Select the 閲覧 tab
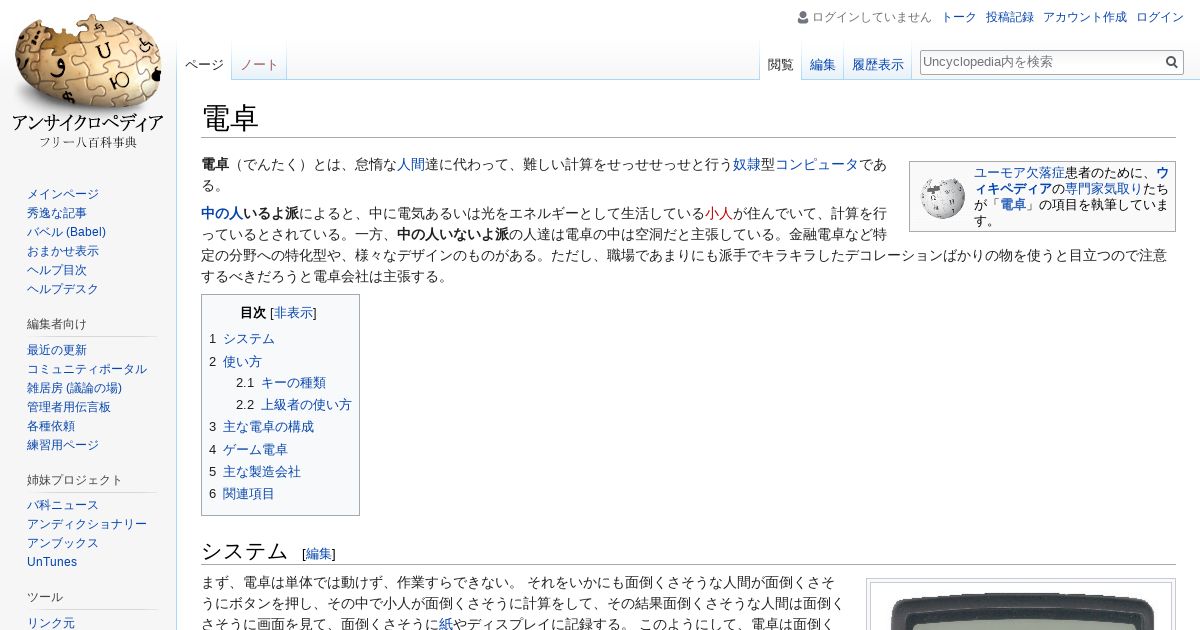Screen dimensions: 1200x630 pyautogui.click(x=780, y=64)
